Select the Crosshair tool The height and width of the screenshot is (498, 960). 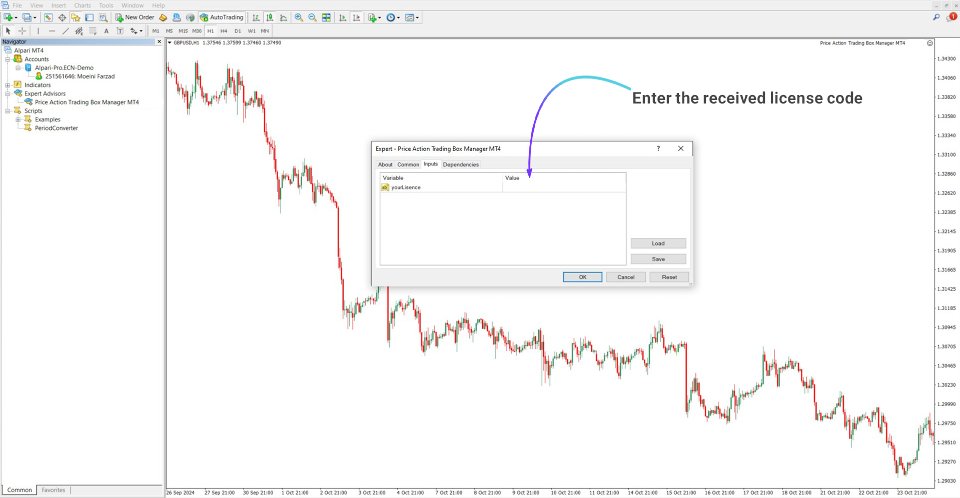pyautogui.click(x=22, y=31)
